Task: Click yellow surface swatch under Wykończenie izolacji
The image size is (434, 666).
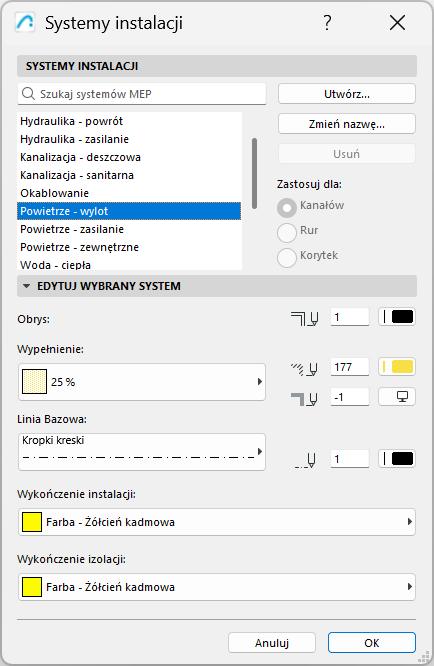Action: pos(31,587)
